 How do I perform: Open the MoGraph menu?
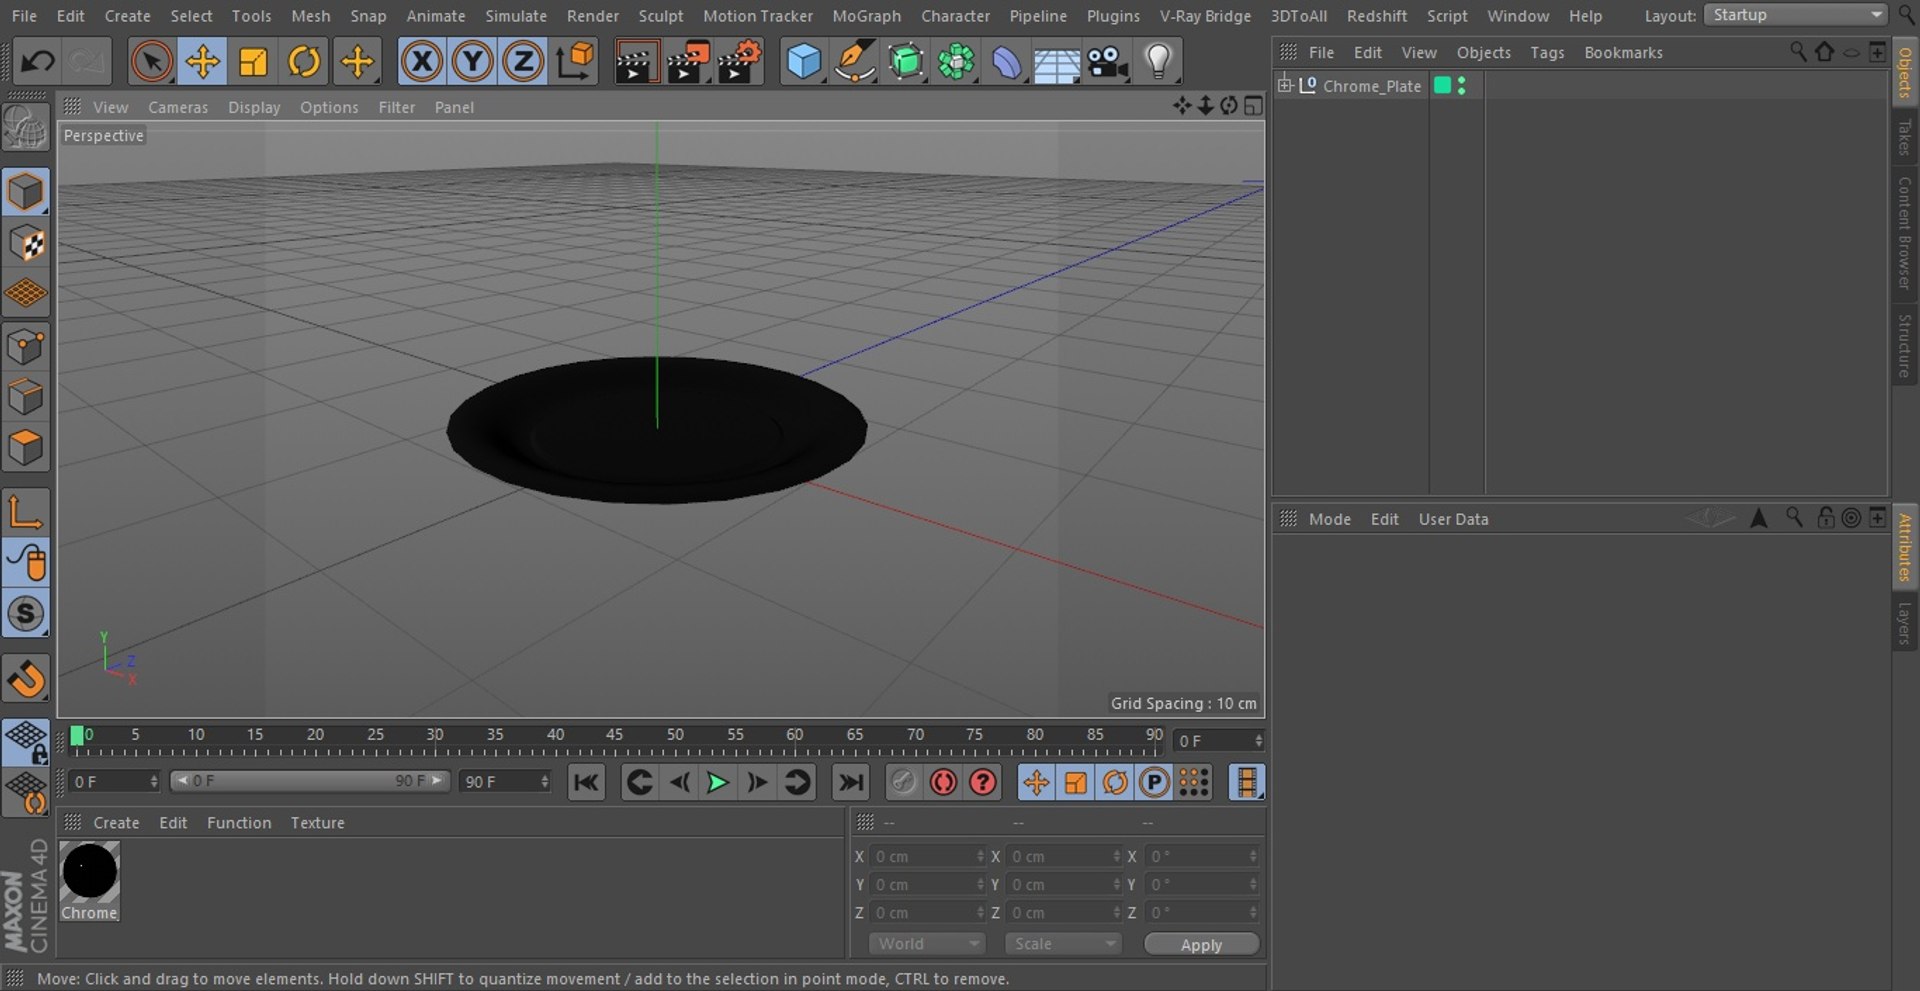(x=866, y=16)
